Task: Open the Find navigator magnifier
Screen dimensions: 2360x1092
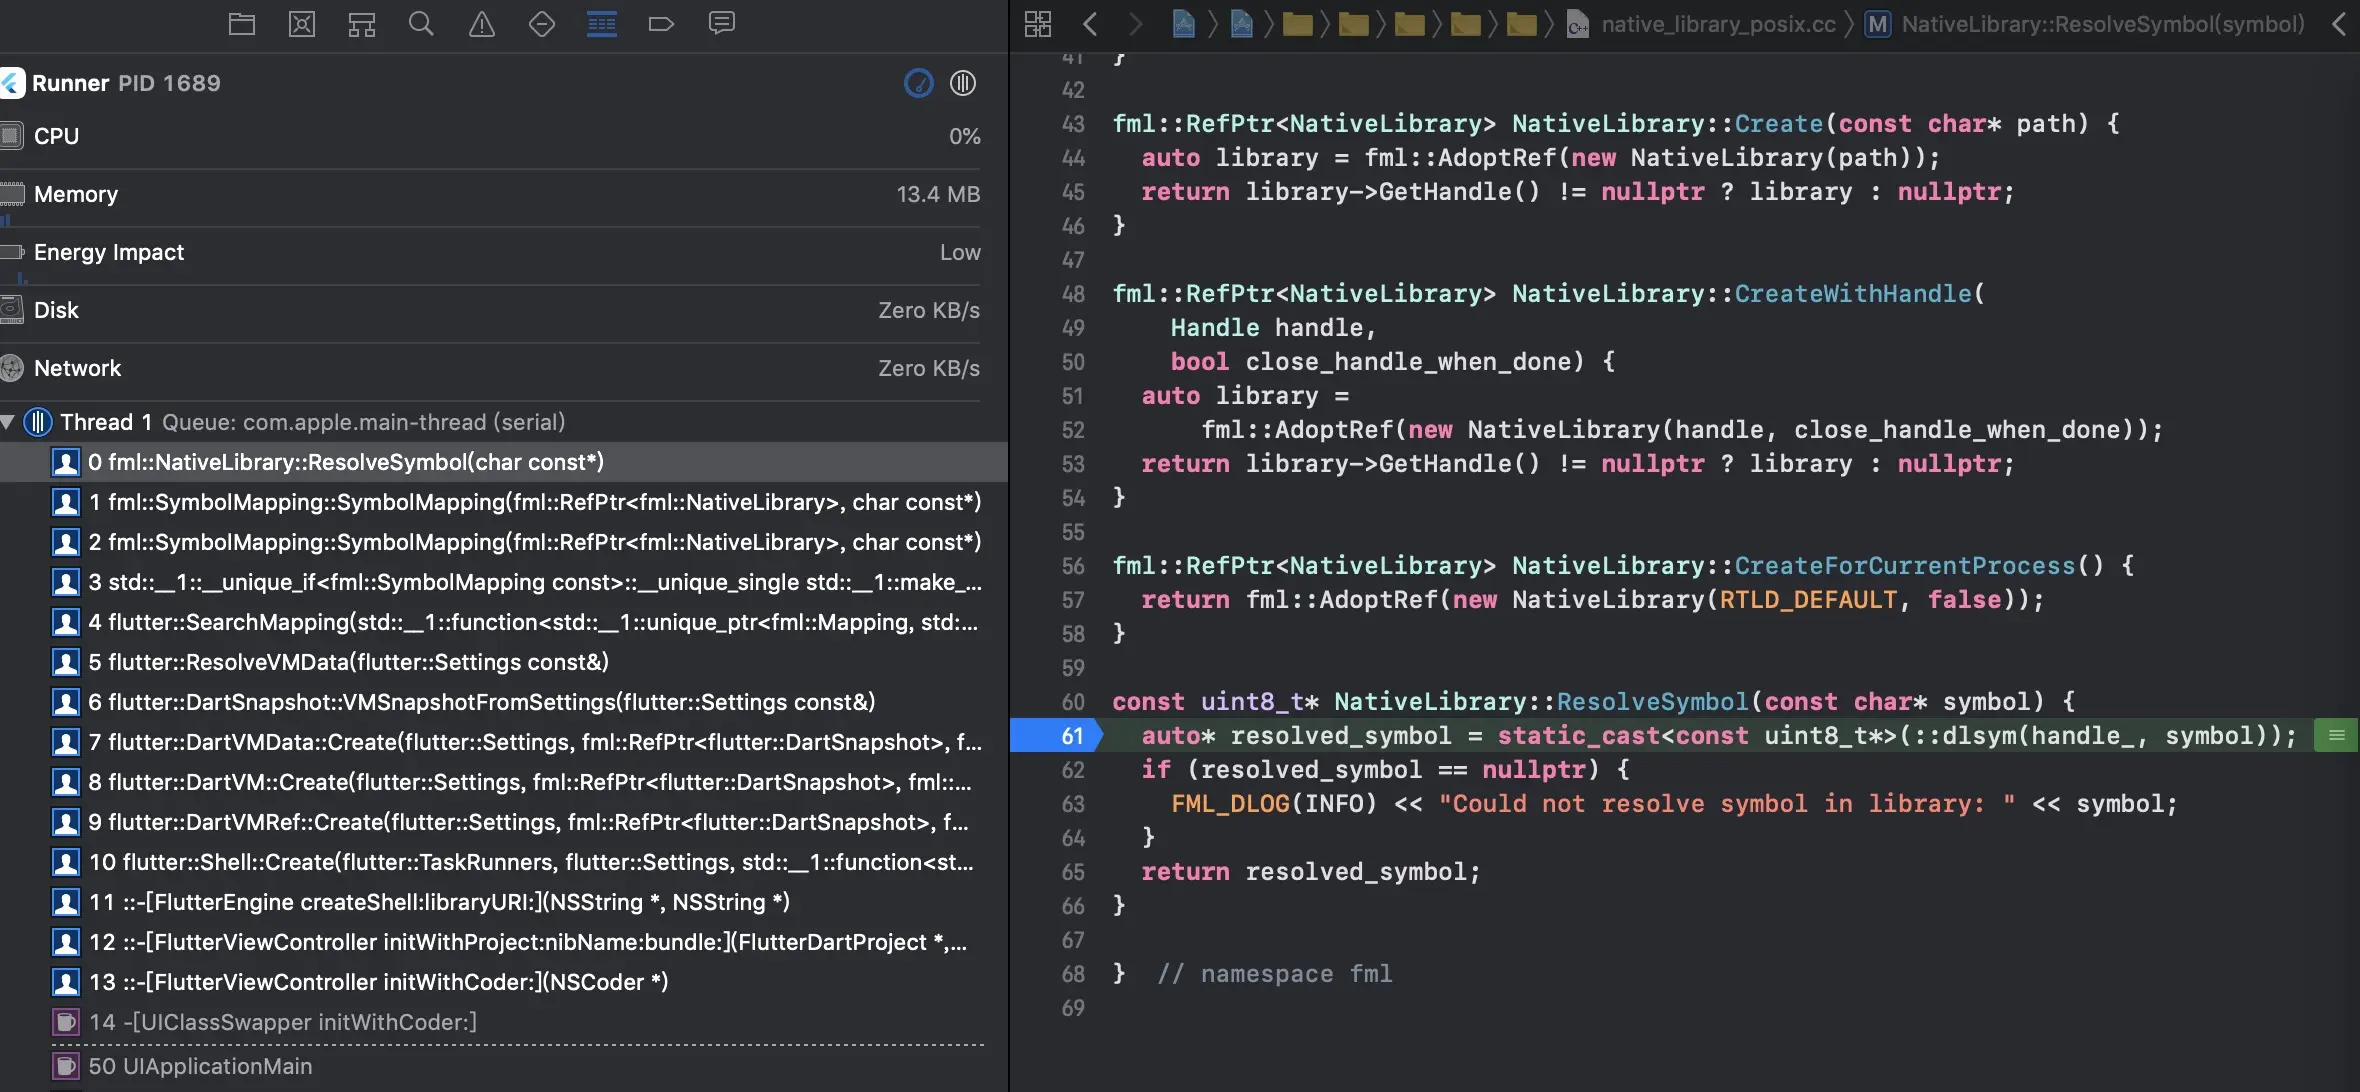Action: (422, 24)
